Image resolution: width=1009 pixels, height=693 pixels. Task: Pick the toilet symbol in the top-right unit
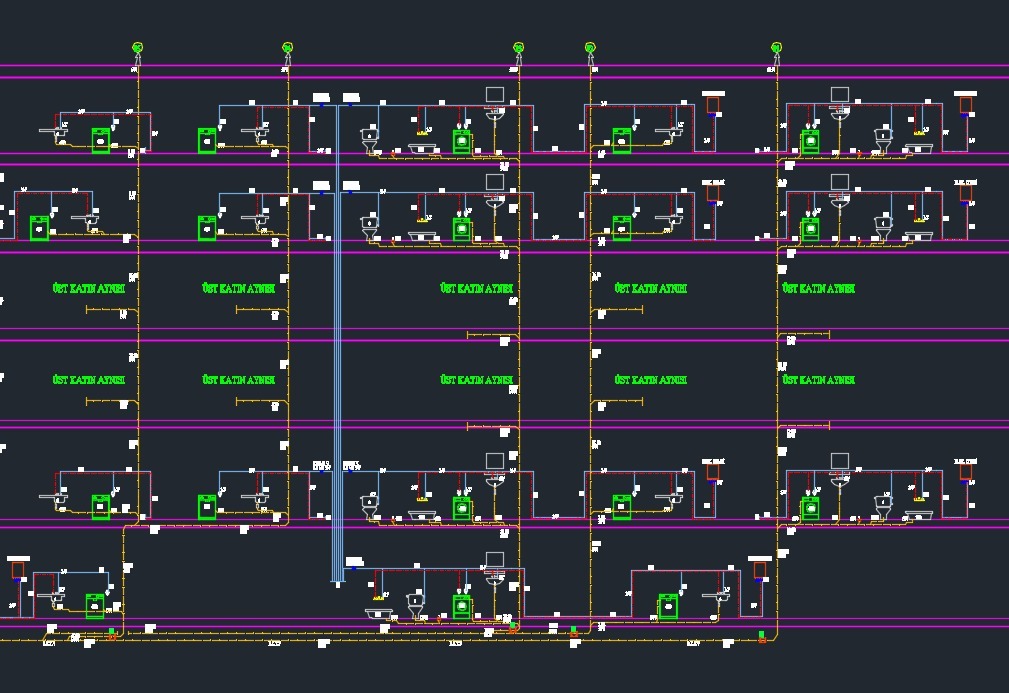pyautogui.click(x=883, y=141)
